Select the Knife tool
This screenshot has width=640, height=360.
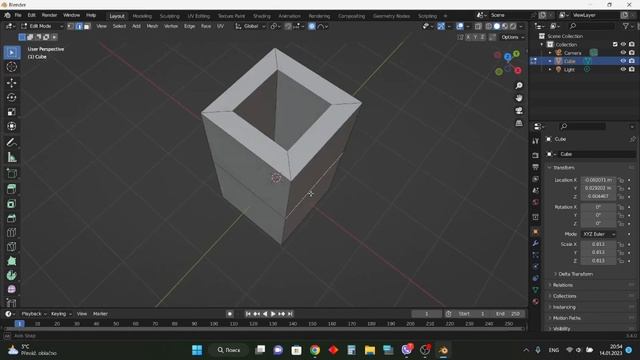pos(11,247)
